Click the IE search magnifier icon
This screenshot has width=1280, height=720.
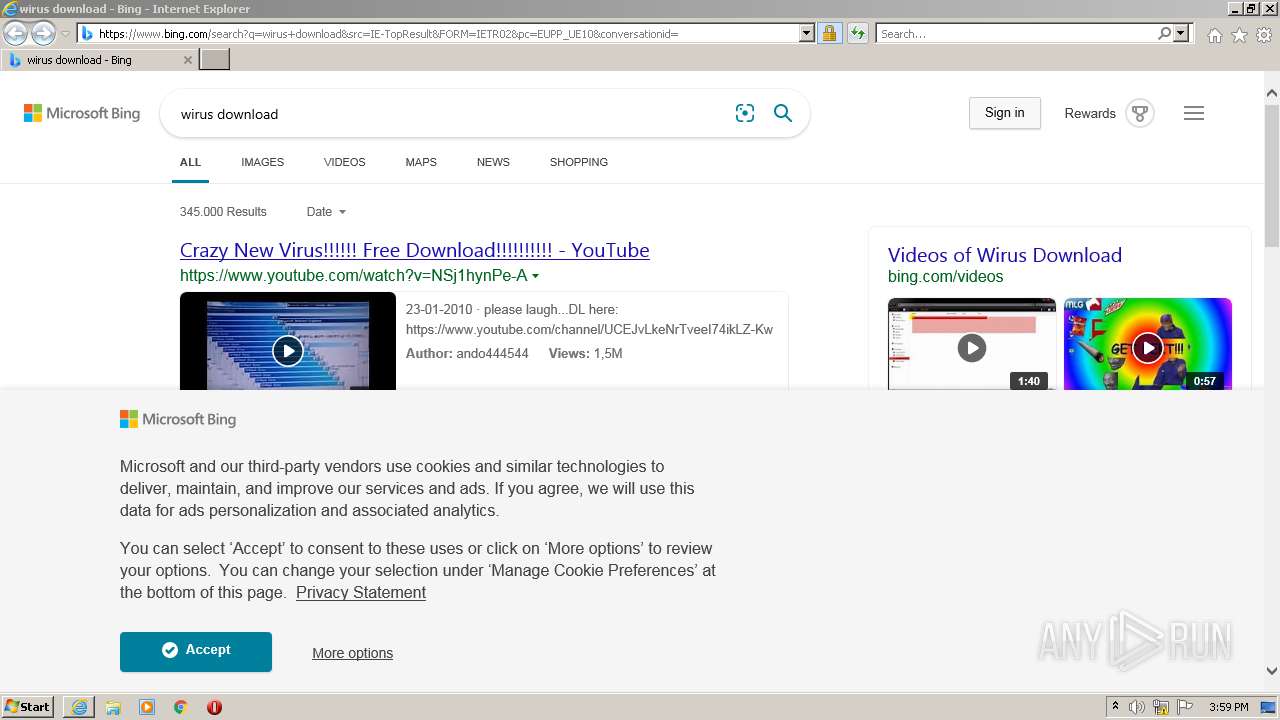(x=1164, y=34)
